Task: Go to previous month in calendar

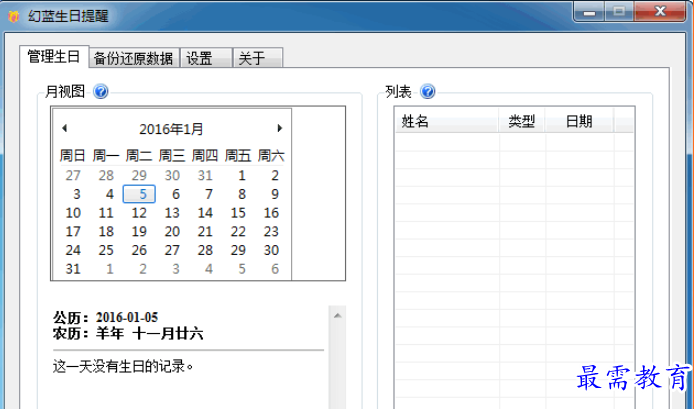Action: tap(65, 128)
